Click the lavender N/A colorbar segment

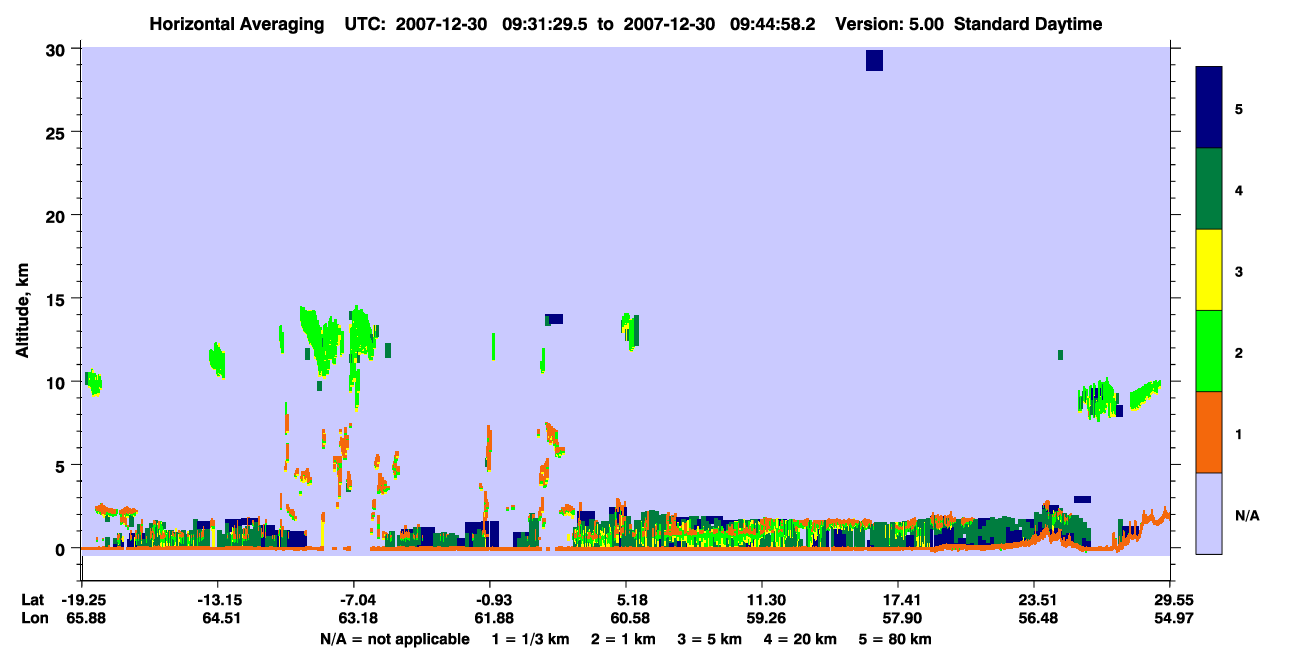pyautogui.click(x=1209, y=513)
